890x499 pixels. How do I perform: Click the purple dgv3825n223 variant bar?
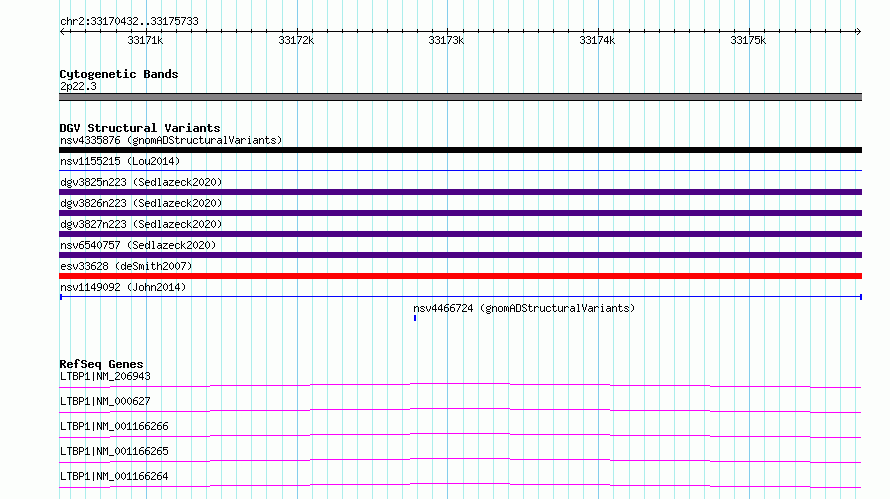tap(460, 192)
